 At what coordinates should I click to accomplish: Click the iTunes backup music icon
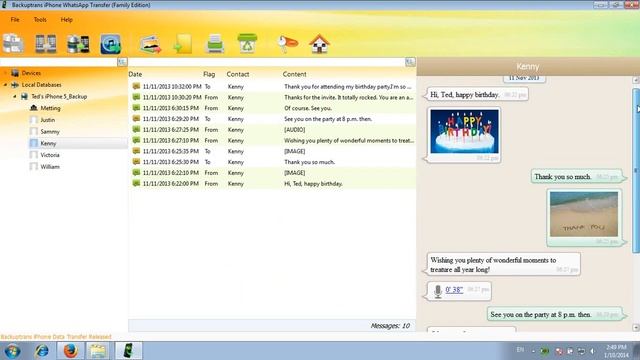tap(111, 44)
